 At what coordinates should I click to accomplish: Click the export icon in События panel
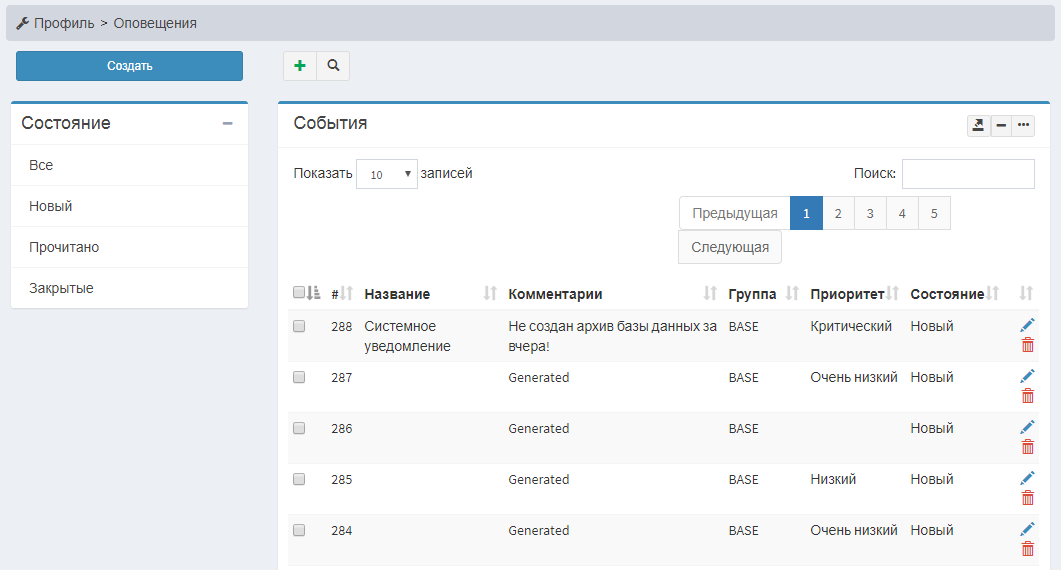coord(978,125)
